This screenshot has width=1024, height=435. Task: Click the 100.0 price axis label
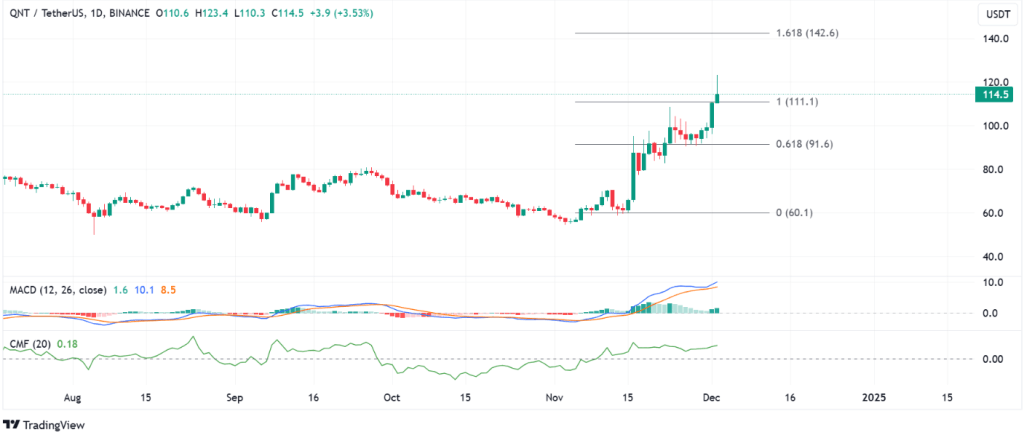coord(997,126)
